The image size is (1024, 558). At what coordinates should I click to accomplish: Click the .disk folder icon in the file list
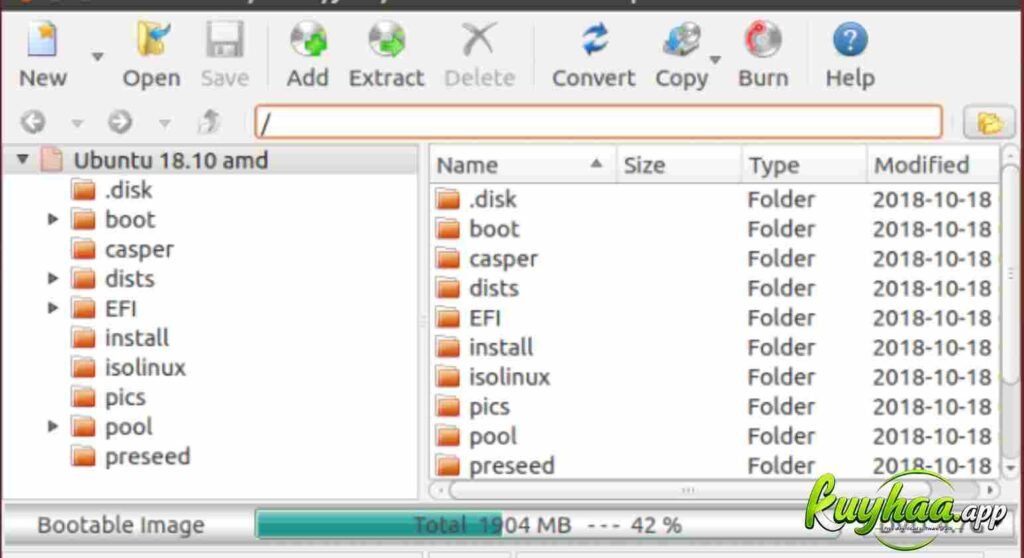(448, 199)
